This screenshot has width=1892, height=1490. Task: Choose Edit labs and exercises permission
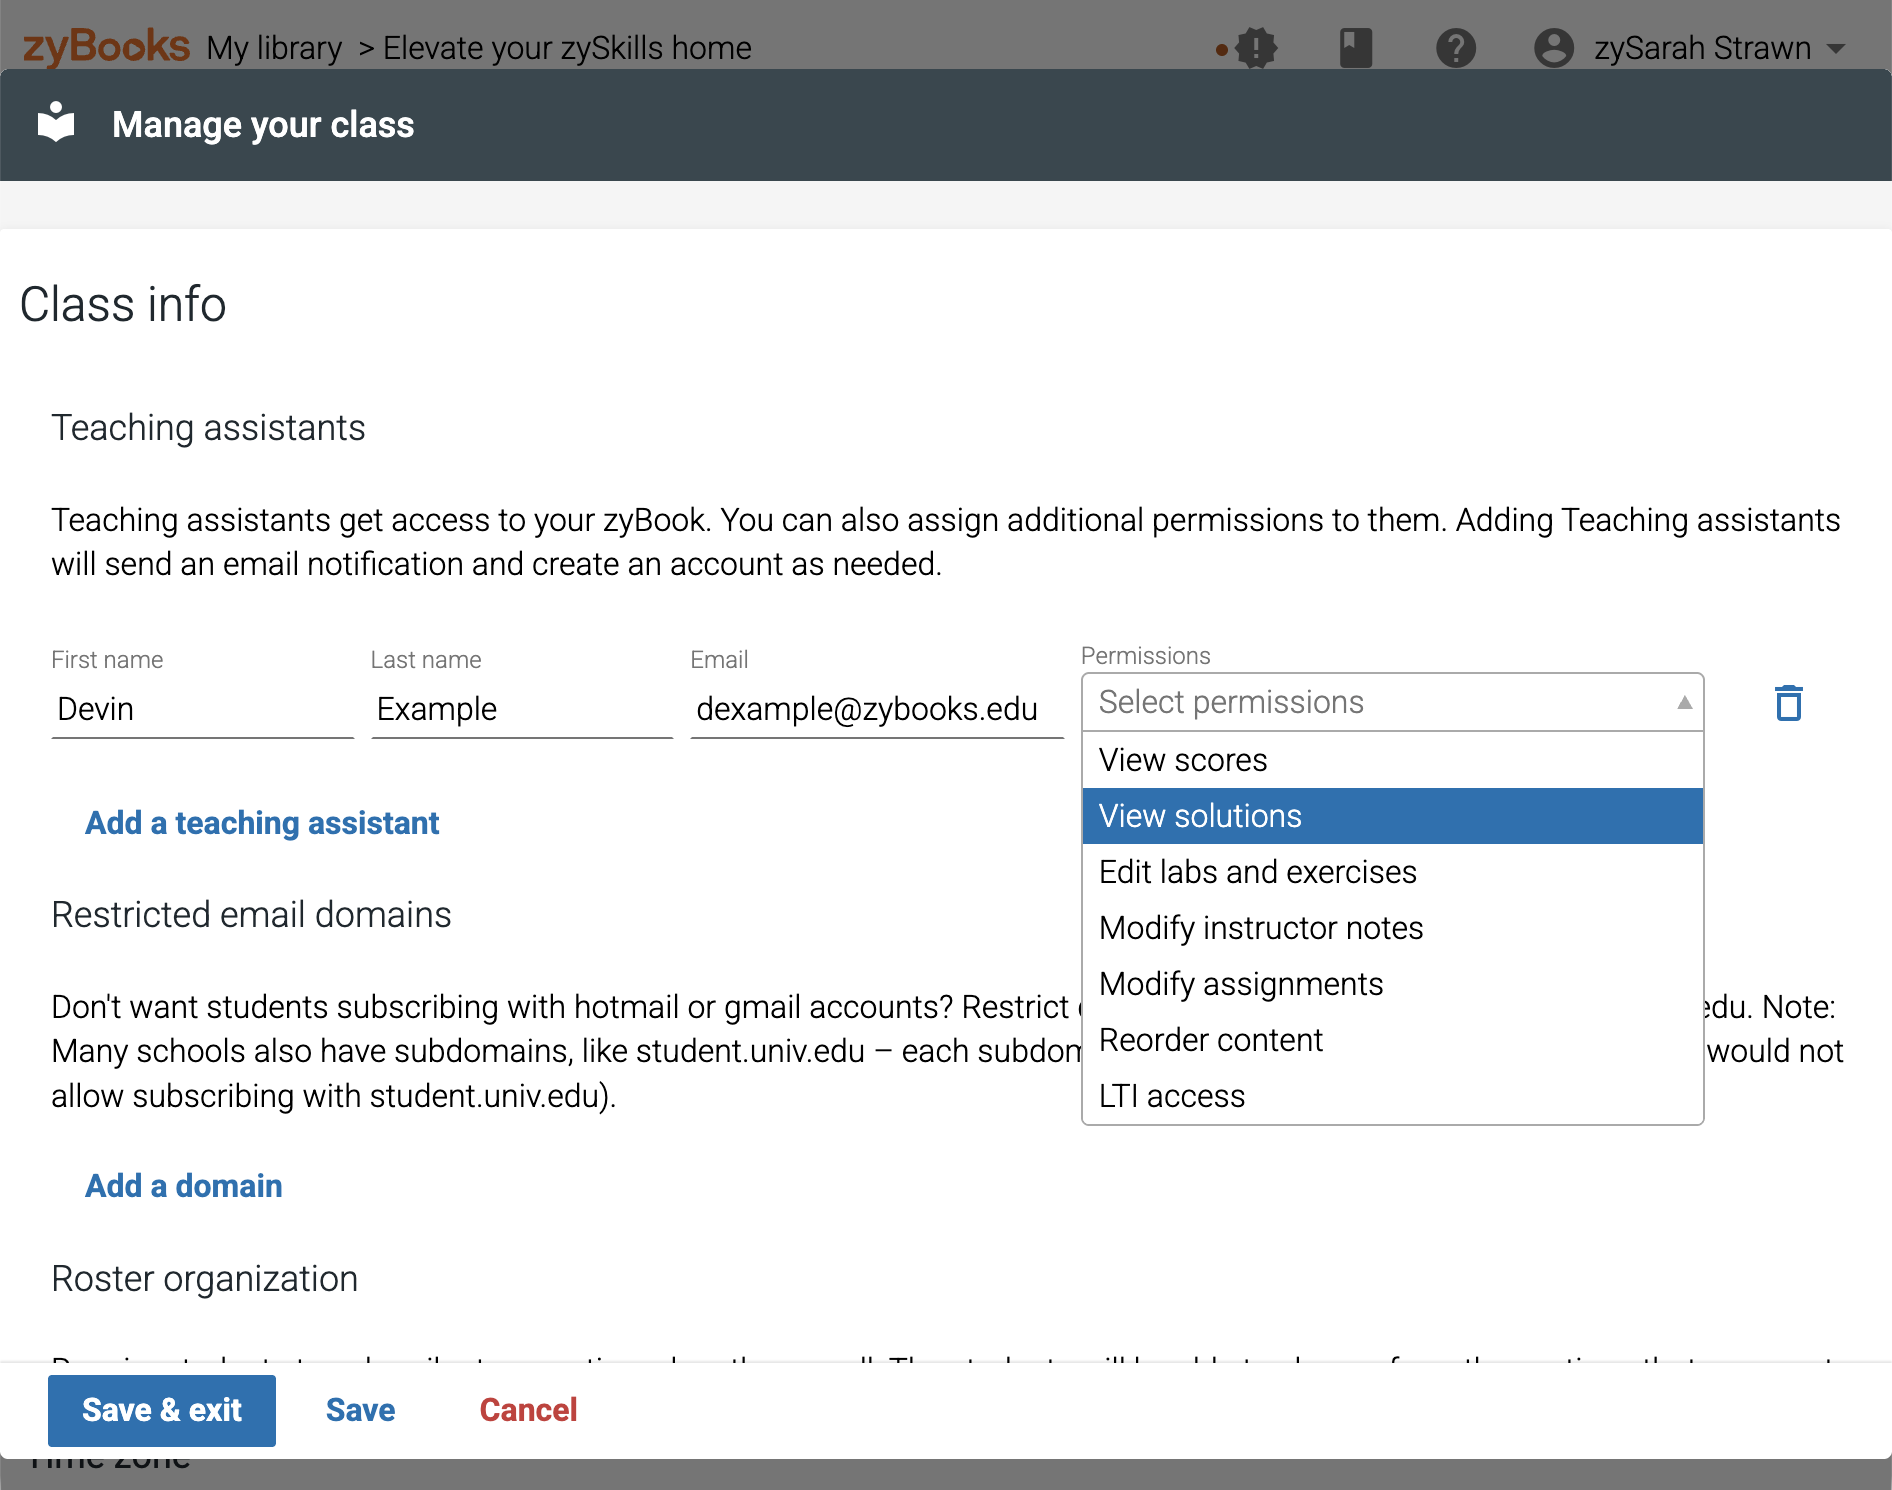pos(1392,872)
